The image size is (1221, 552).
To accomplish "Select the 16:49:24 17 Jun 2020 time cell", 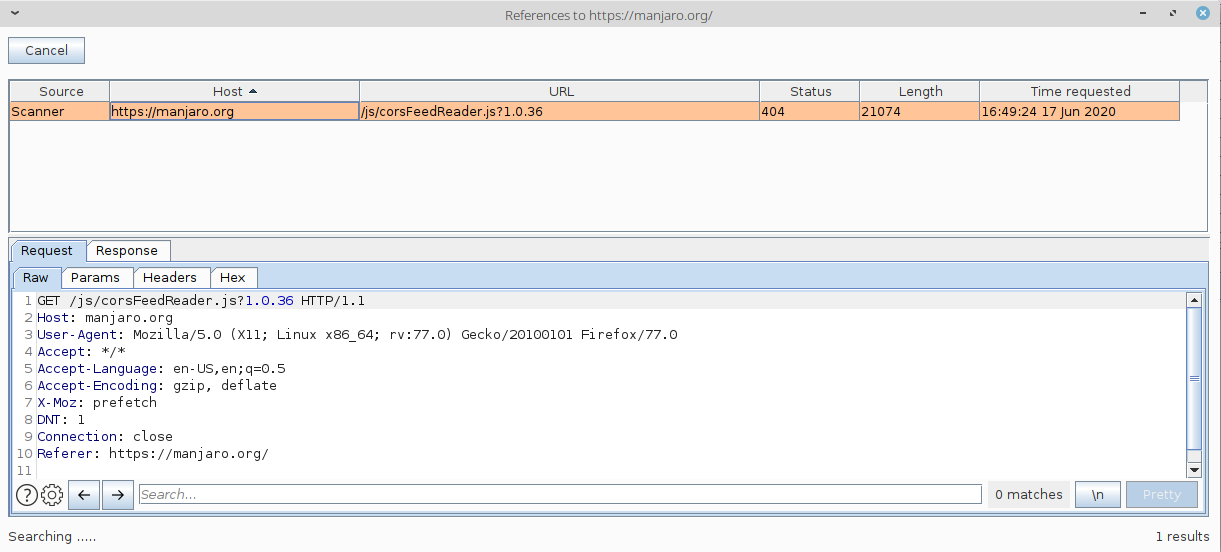I will (1080, 112).
